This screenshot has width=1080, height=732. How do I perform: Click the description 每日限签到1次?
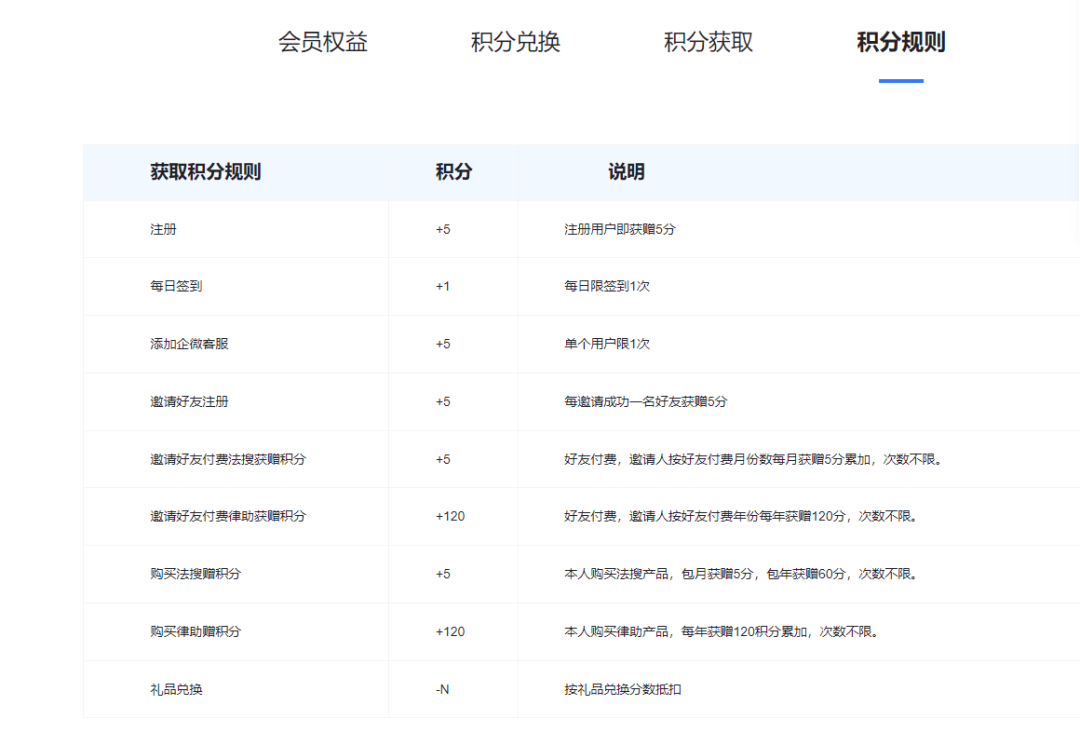pyautogui.click(x=607, y=286)
